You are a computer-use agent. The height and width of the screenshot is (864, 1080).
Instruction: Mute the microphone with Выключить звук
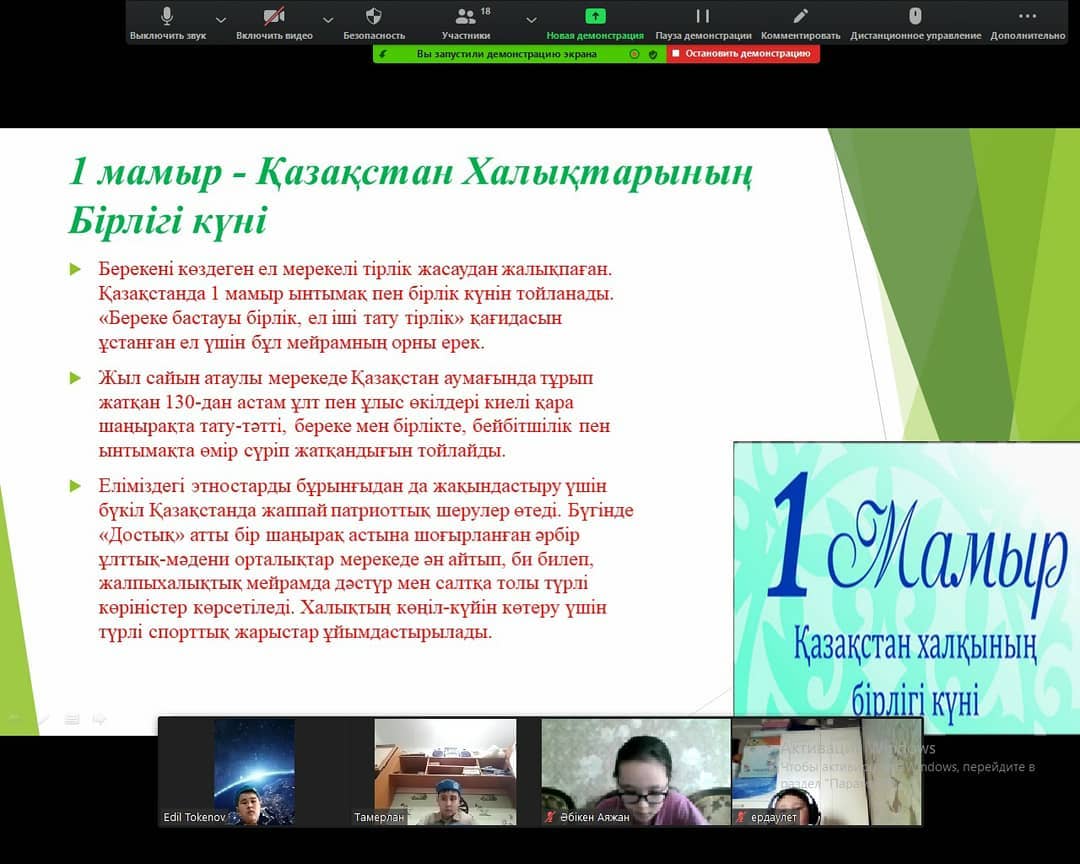coord(167,23)
